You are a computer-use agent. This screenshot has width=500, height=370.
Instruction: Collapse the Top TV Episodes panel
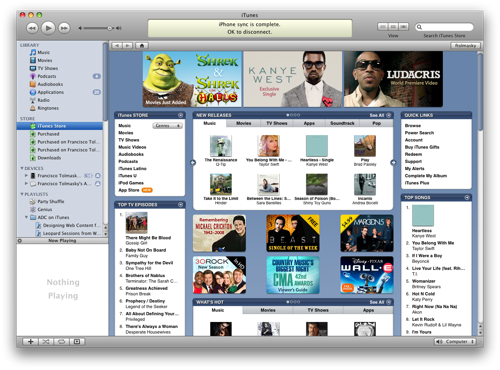click(x=180, y=205)
